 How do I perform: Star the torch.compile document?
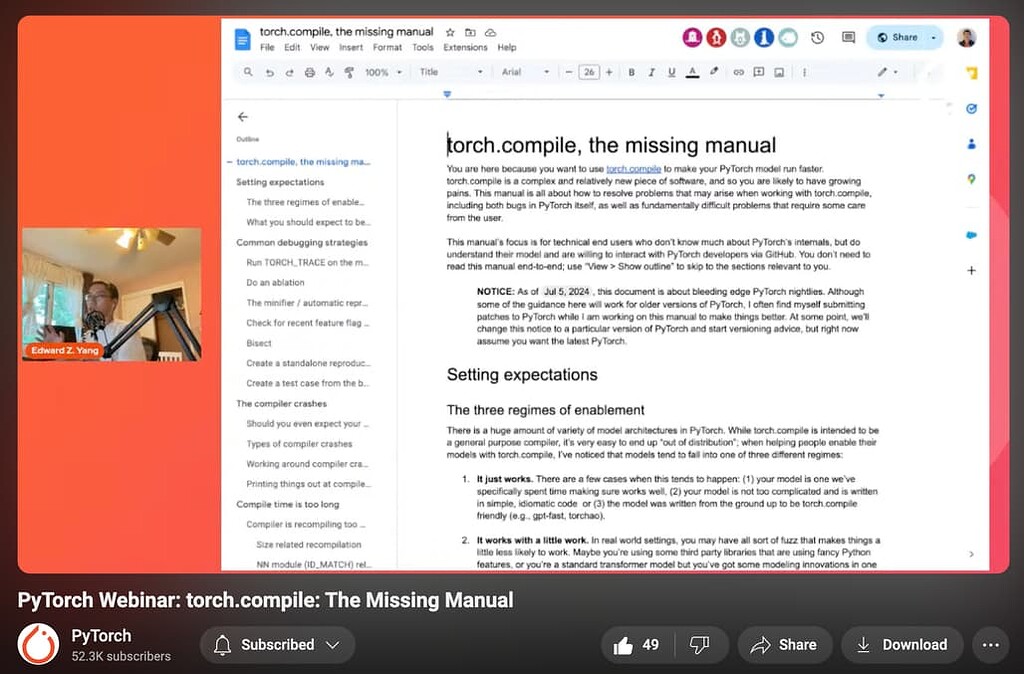click(450, 32)
